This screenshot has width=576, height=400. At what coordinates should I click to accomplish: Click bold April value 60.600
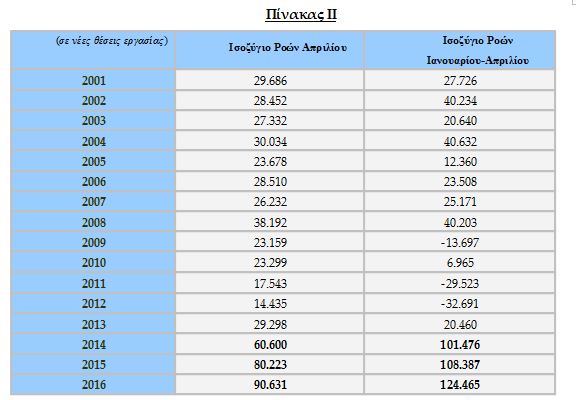coord(270,345)
